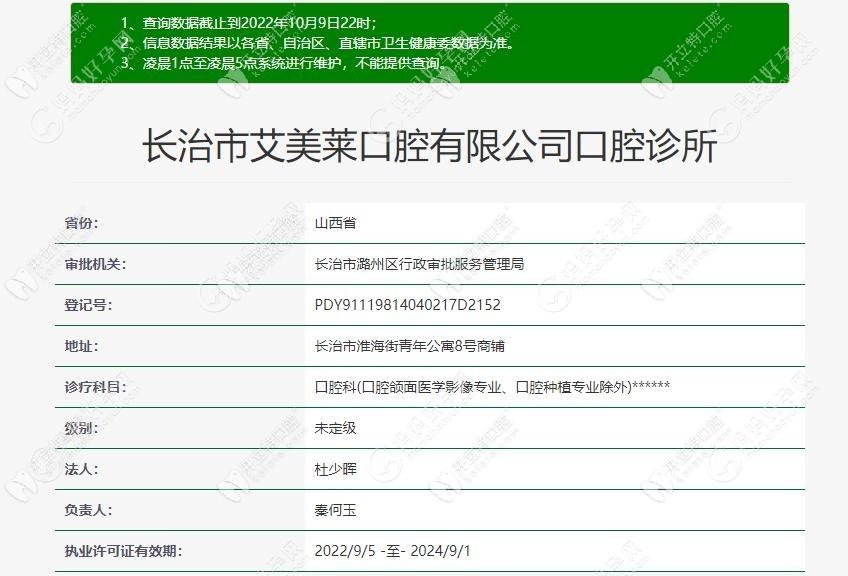Screen dimensions: 848x576
Task: Click the label 级别:
Action: (81, 428)
